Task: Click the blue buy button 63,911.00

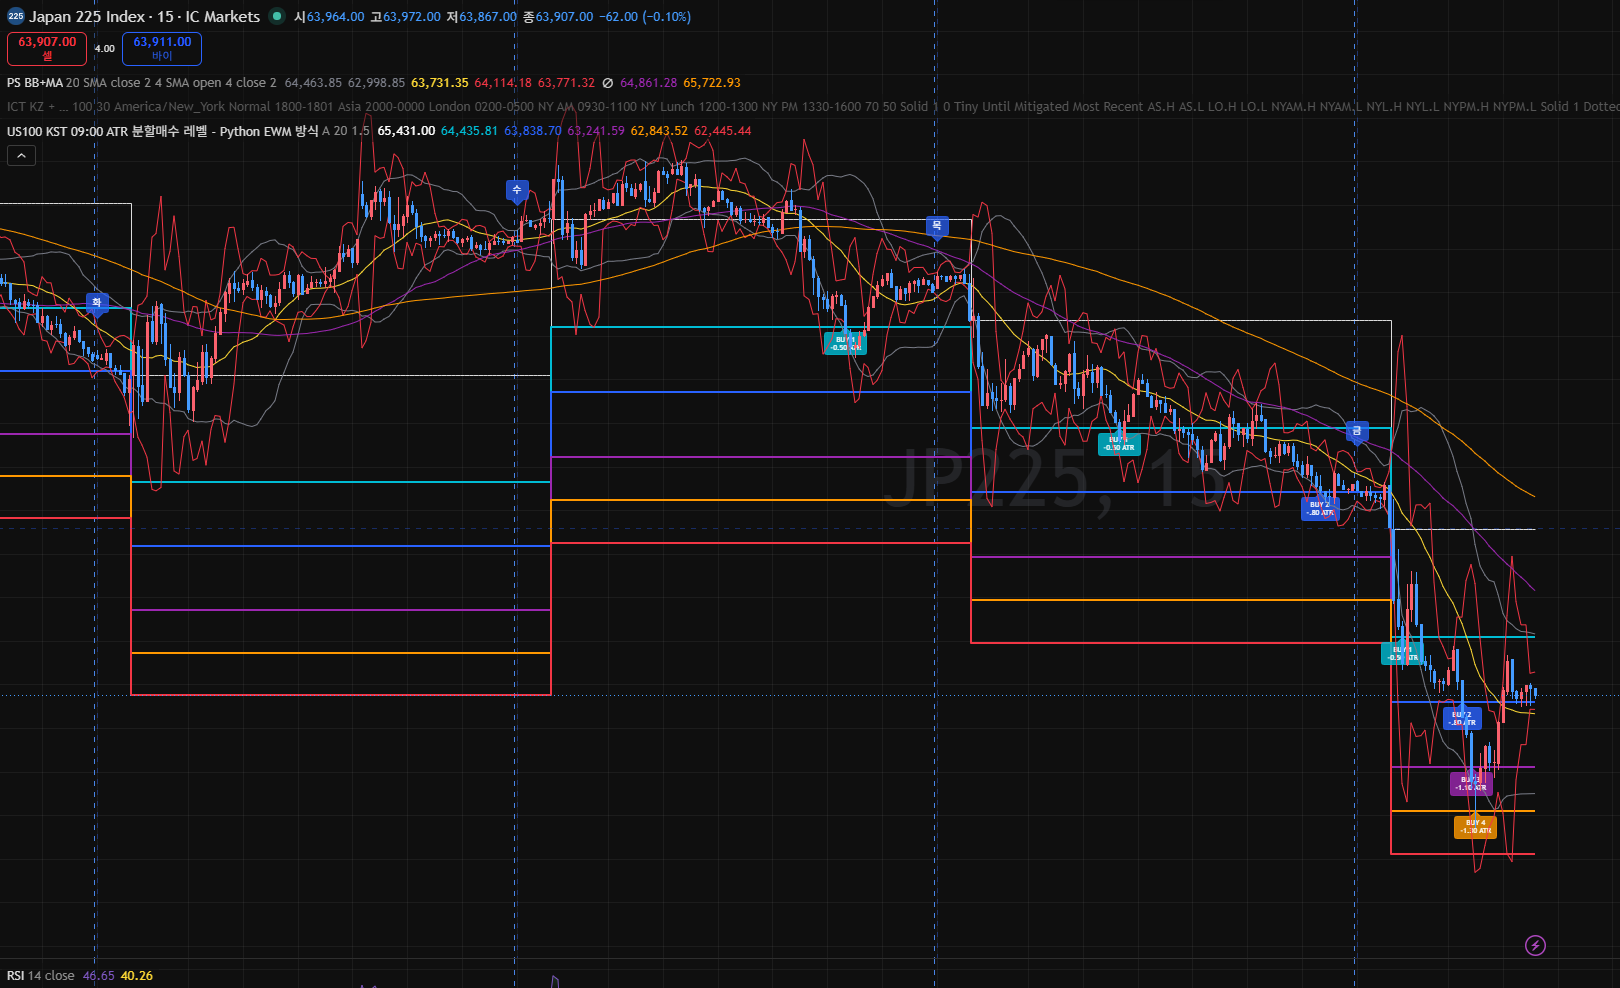Action: [162, 48]
